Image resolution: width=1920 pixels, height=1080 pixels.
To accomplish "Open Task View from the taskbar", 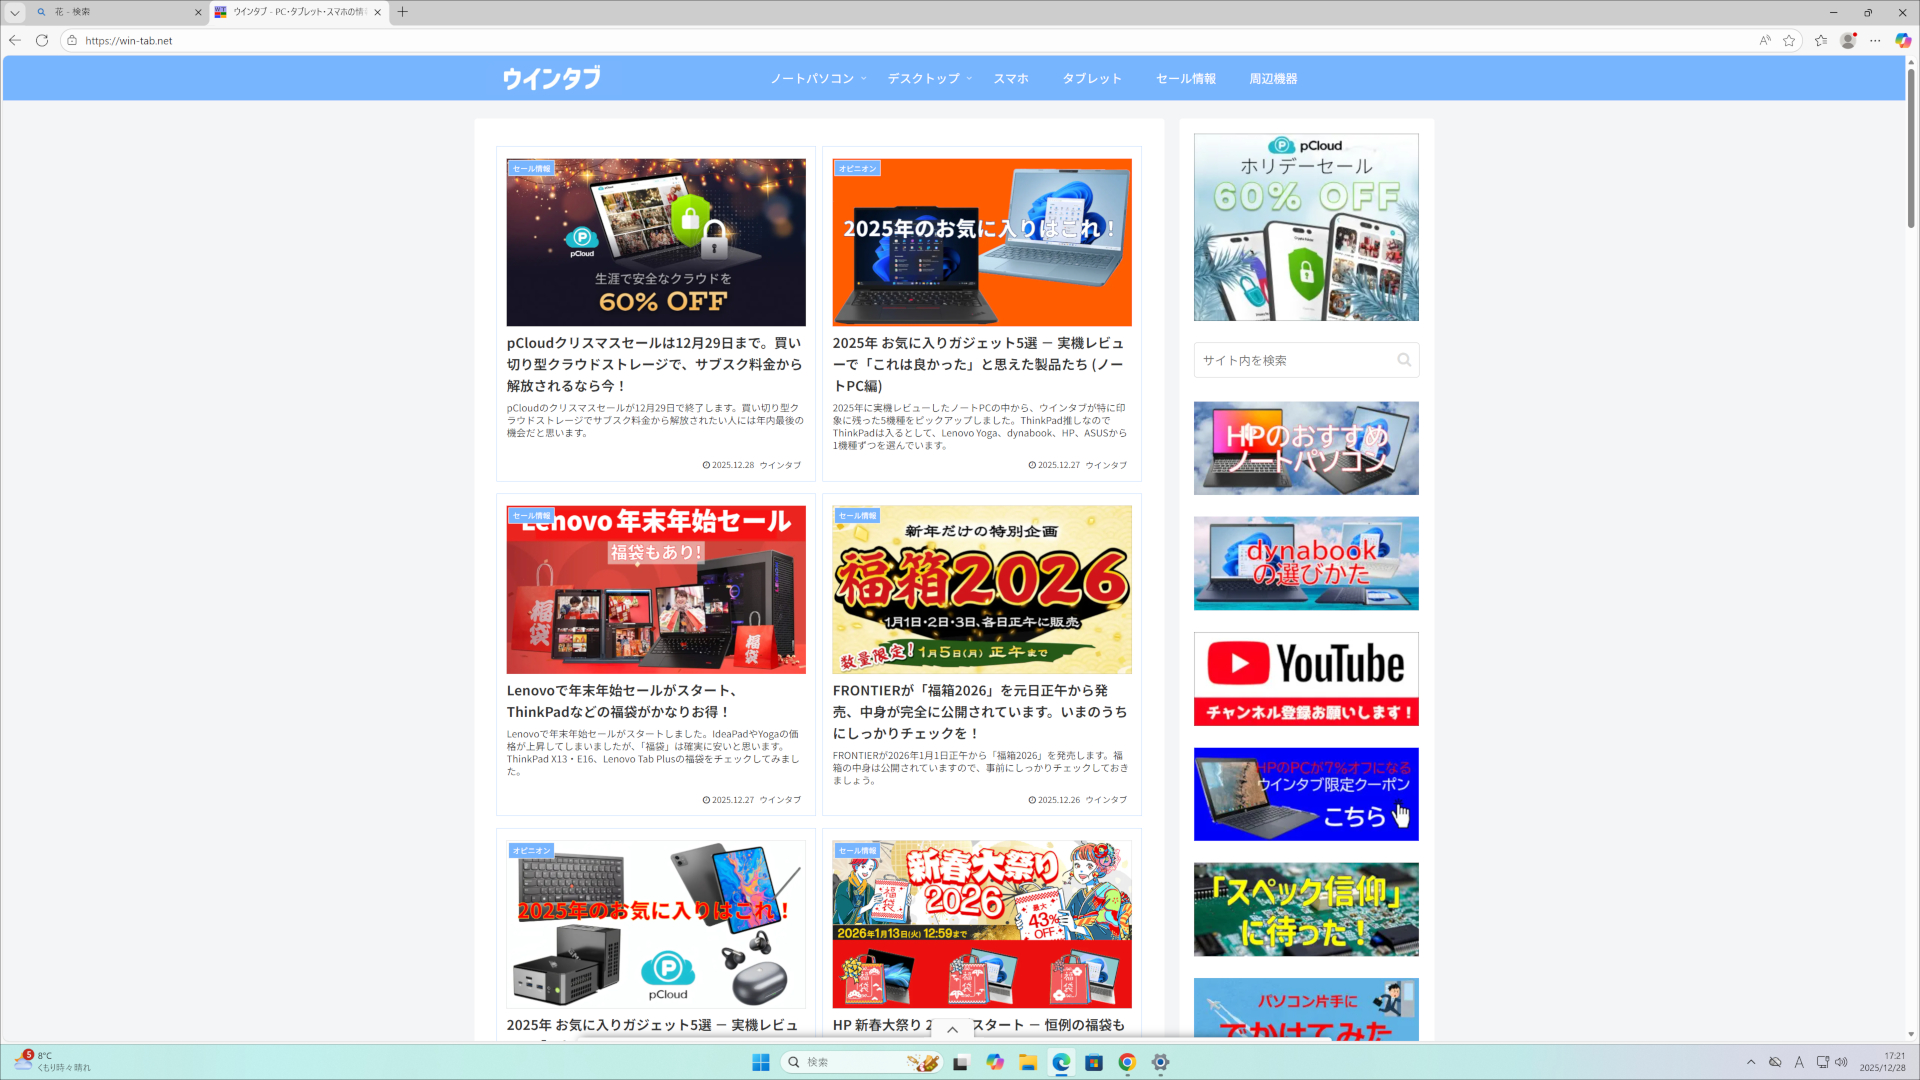I will [x=960, y=1062].
